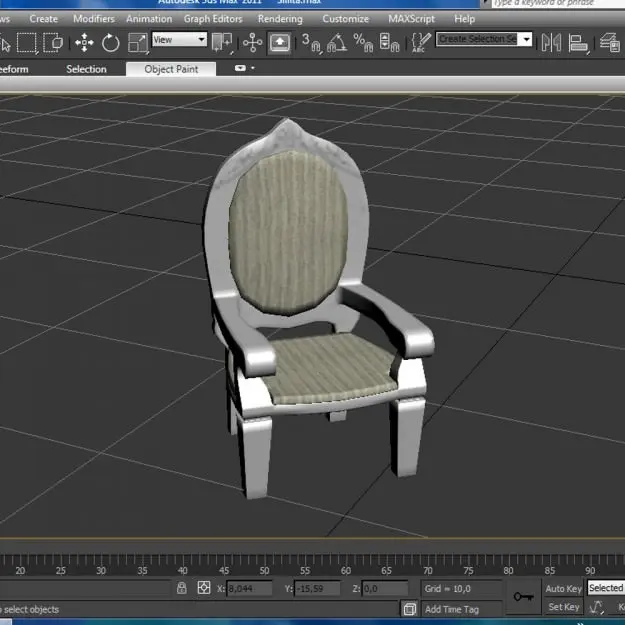Open the Help menu
The image size is (625, 625).
pyautogui.click(x=464, y=19)
